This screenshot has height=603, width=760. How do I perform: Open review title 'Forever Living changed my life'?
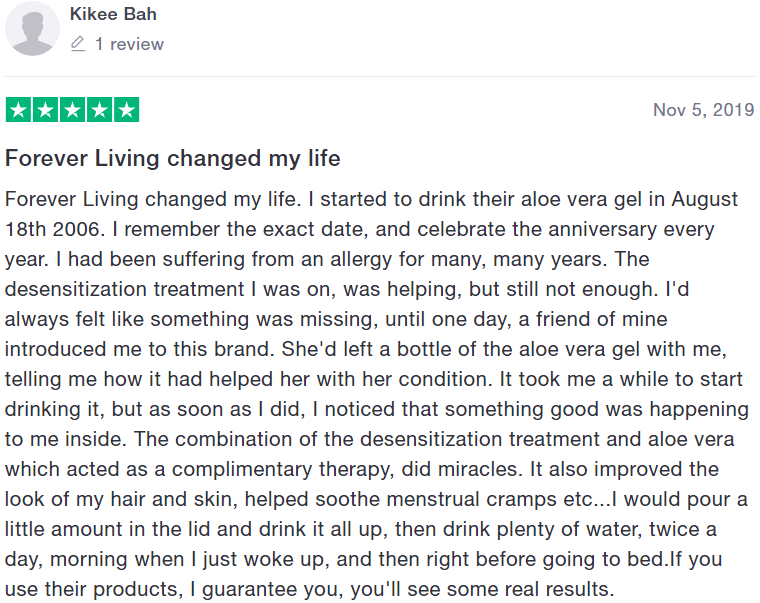[x=173, y=159]
